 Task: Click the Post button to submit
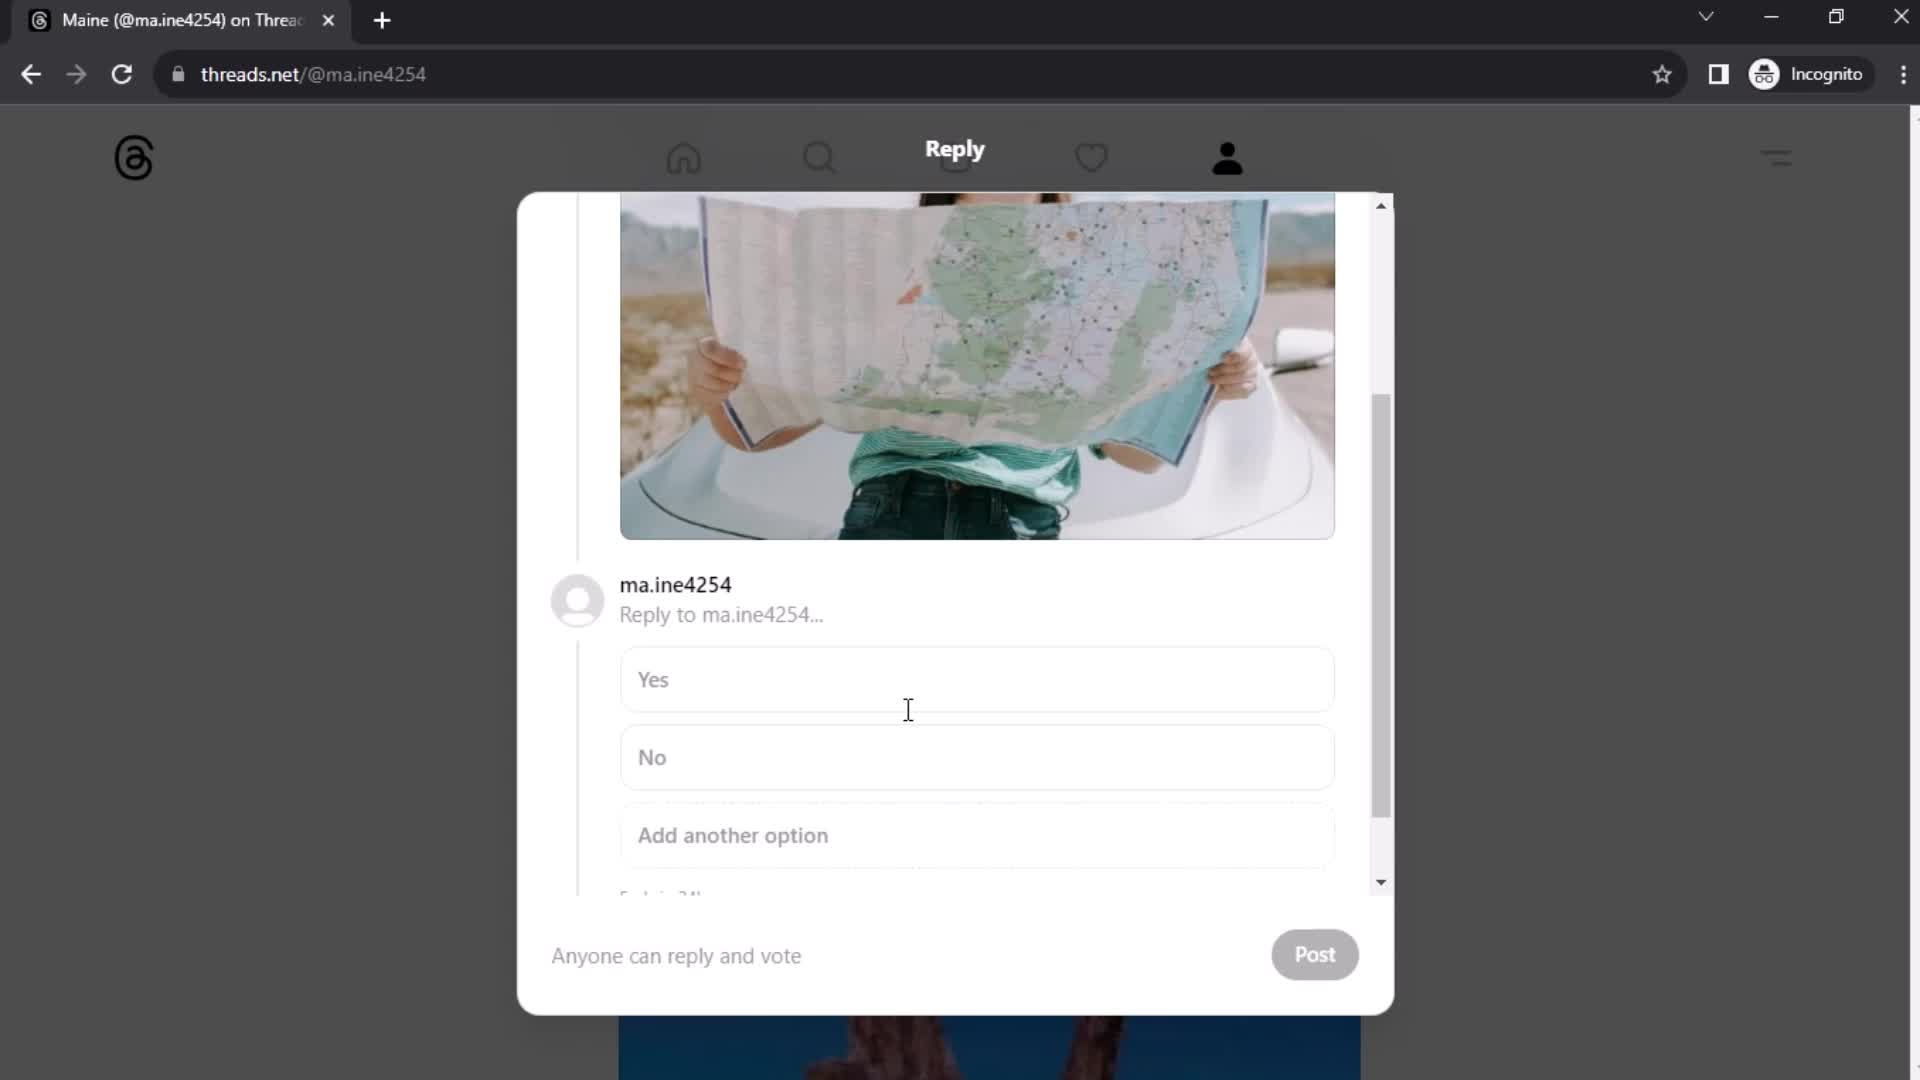click(x=1315, y=955)
